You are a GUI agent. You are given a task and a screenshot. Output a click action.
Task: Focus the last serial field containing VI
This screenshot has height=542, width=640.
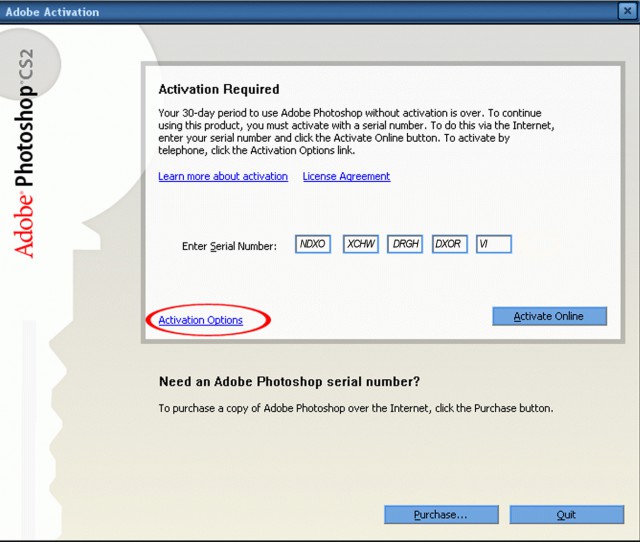(494, 244)
